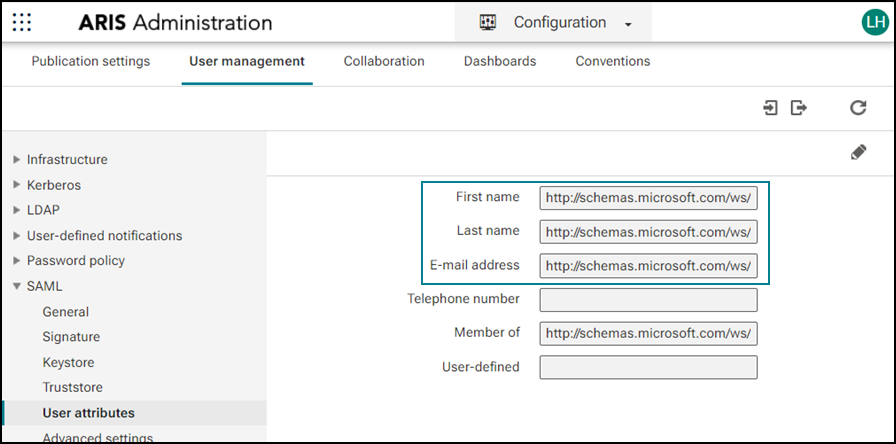Collapse the SAML tree node
Image resolution: width=896 pixels, height=444 pixels.
pyautogui.click(x=17, y=286)
